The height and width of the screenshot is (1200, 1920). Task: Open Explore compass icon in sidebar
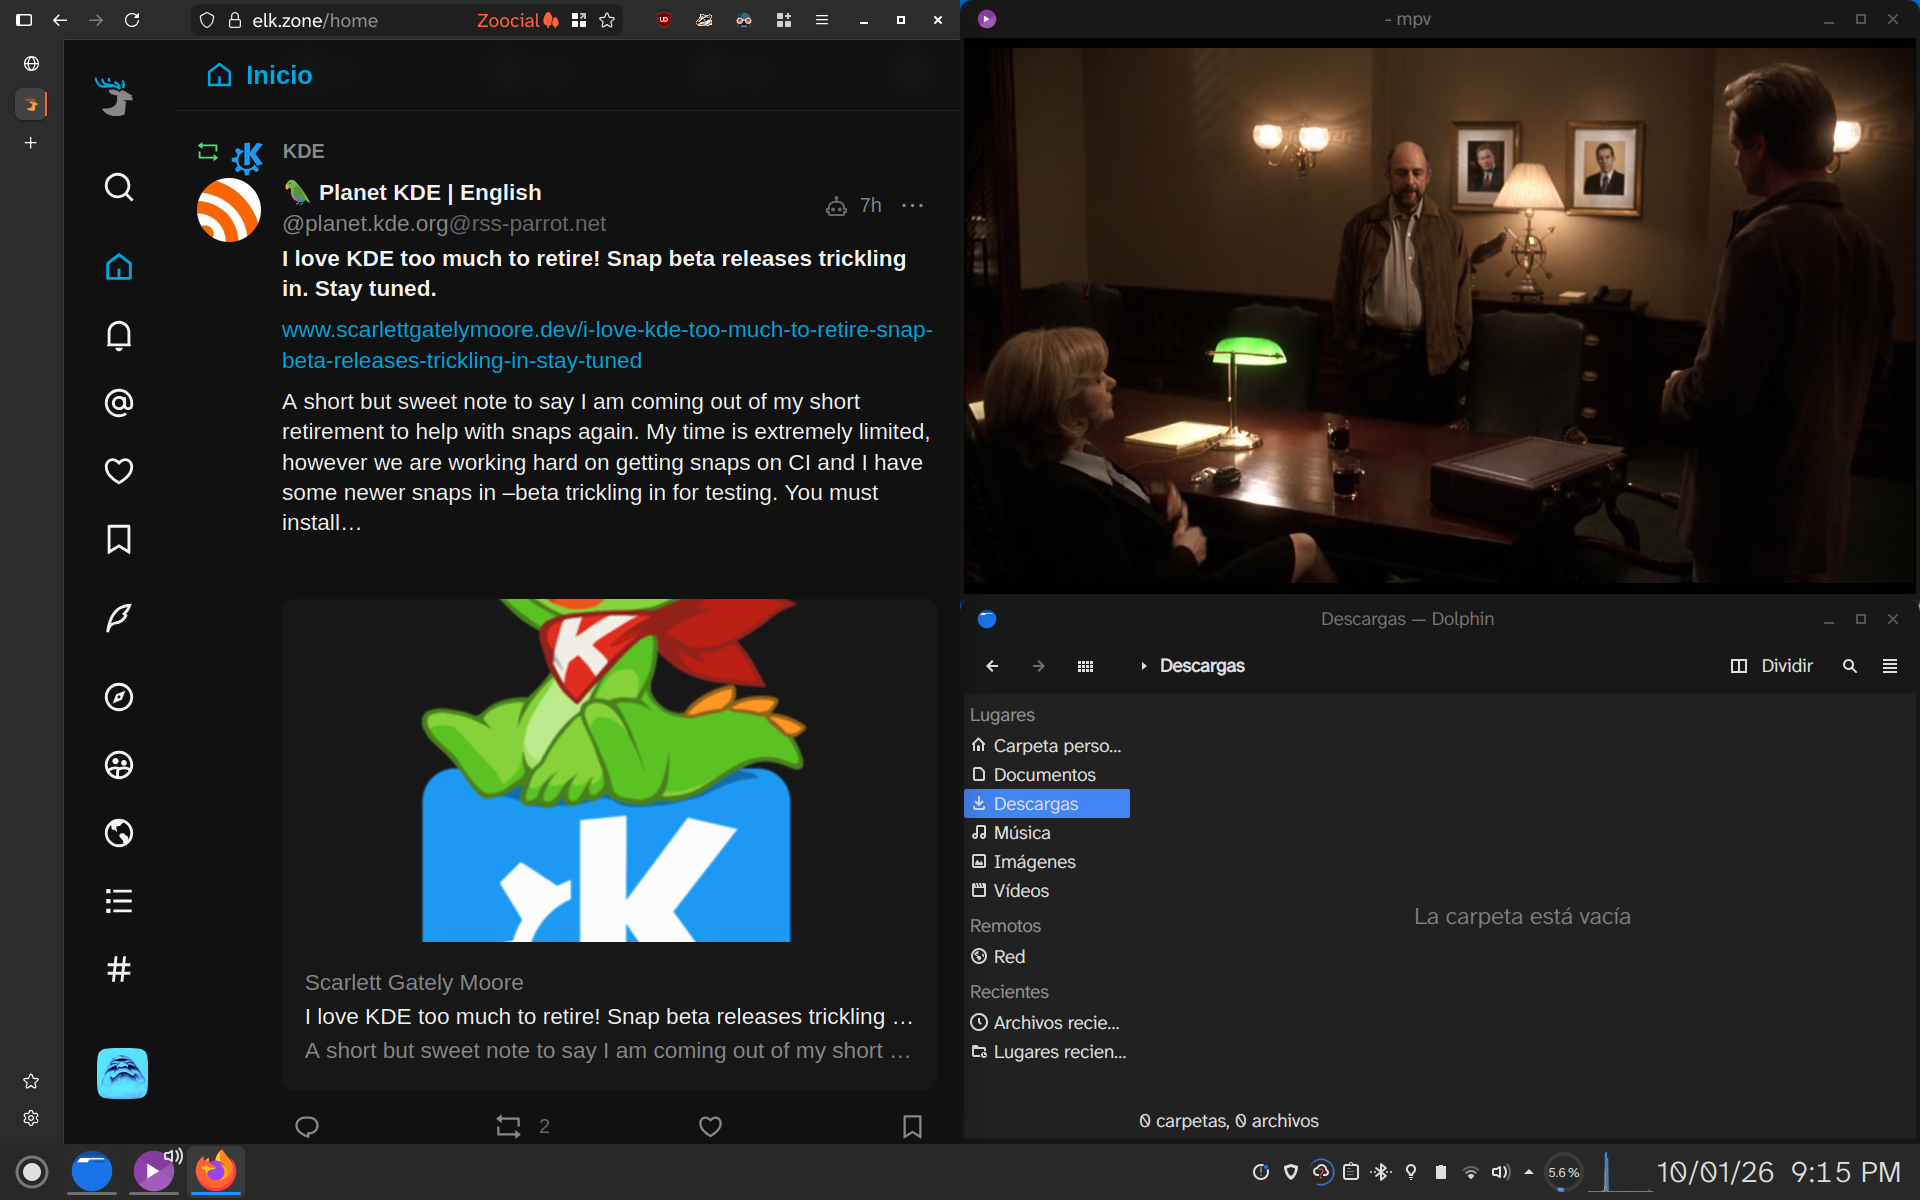point(119,697)
